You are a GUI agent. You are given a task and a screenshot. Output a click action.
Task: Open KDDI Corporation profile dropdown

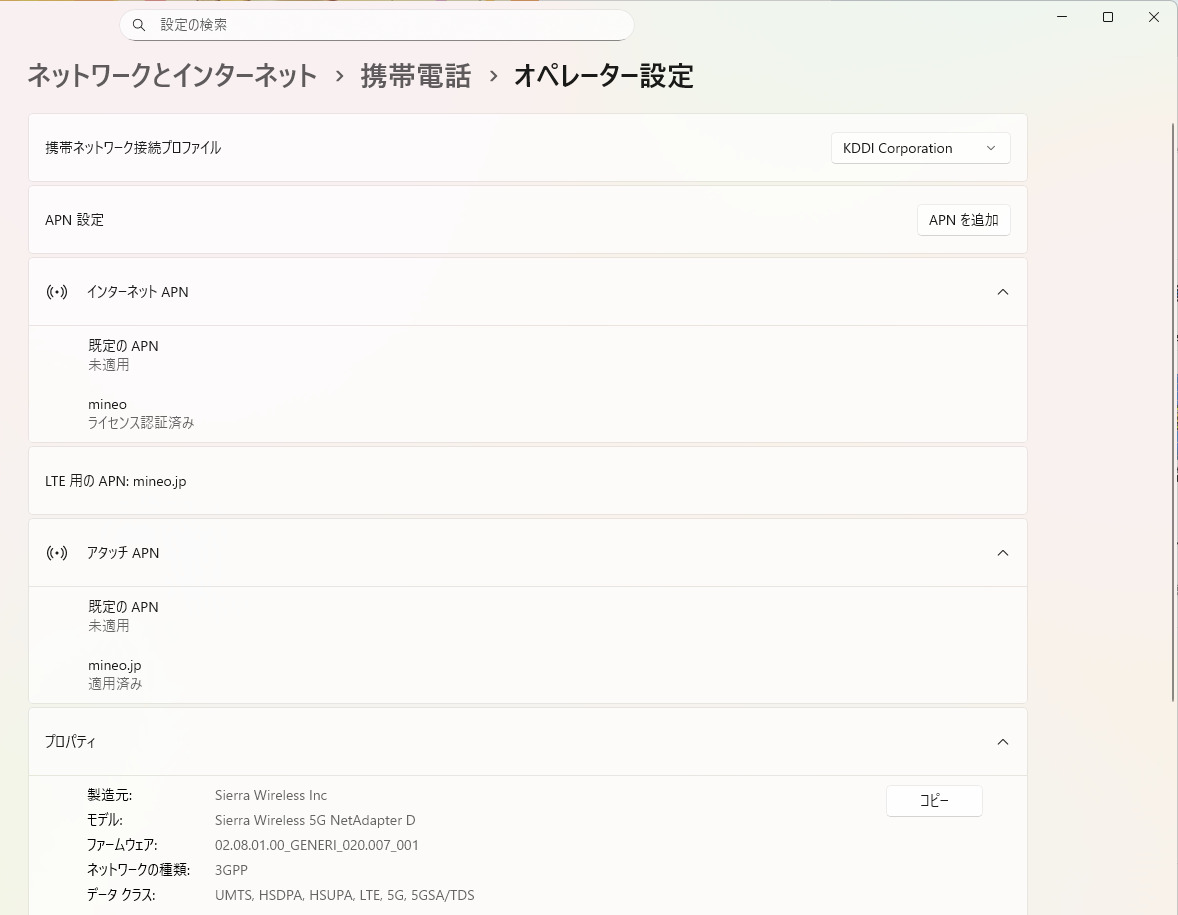[x=920, y=148]
